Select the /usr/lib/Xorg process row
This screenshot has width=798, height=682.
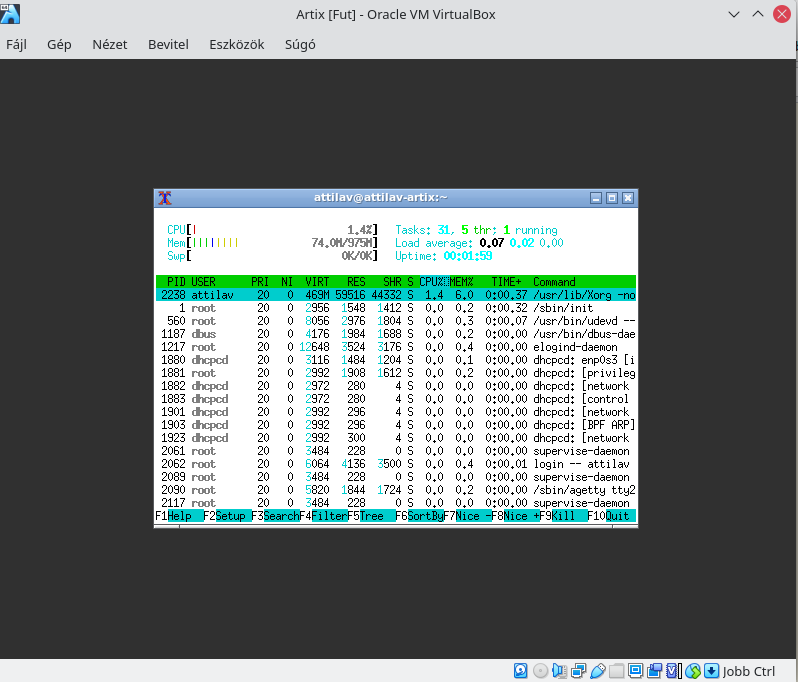(x=396, y=295)
